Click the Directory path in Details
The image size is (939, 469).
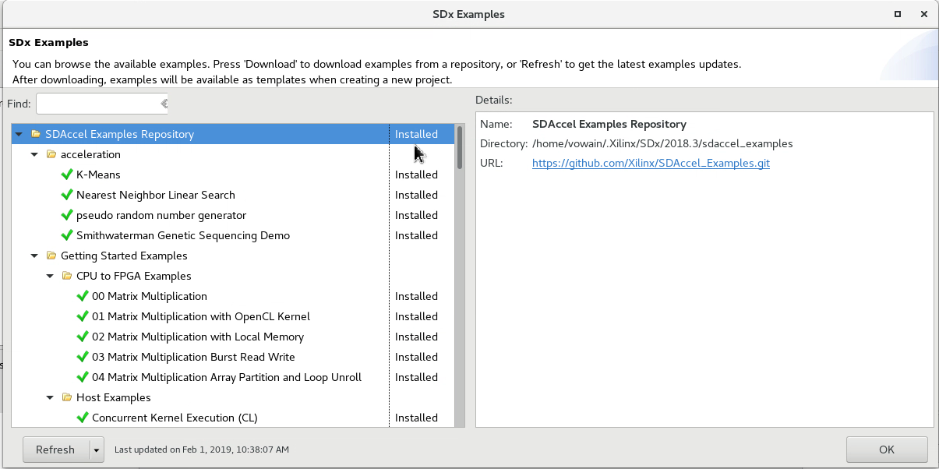tap(662, 144)
